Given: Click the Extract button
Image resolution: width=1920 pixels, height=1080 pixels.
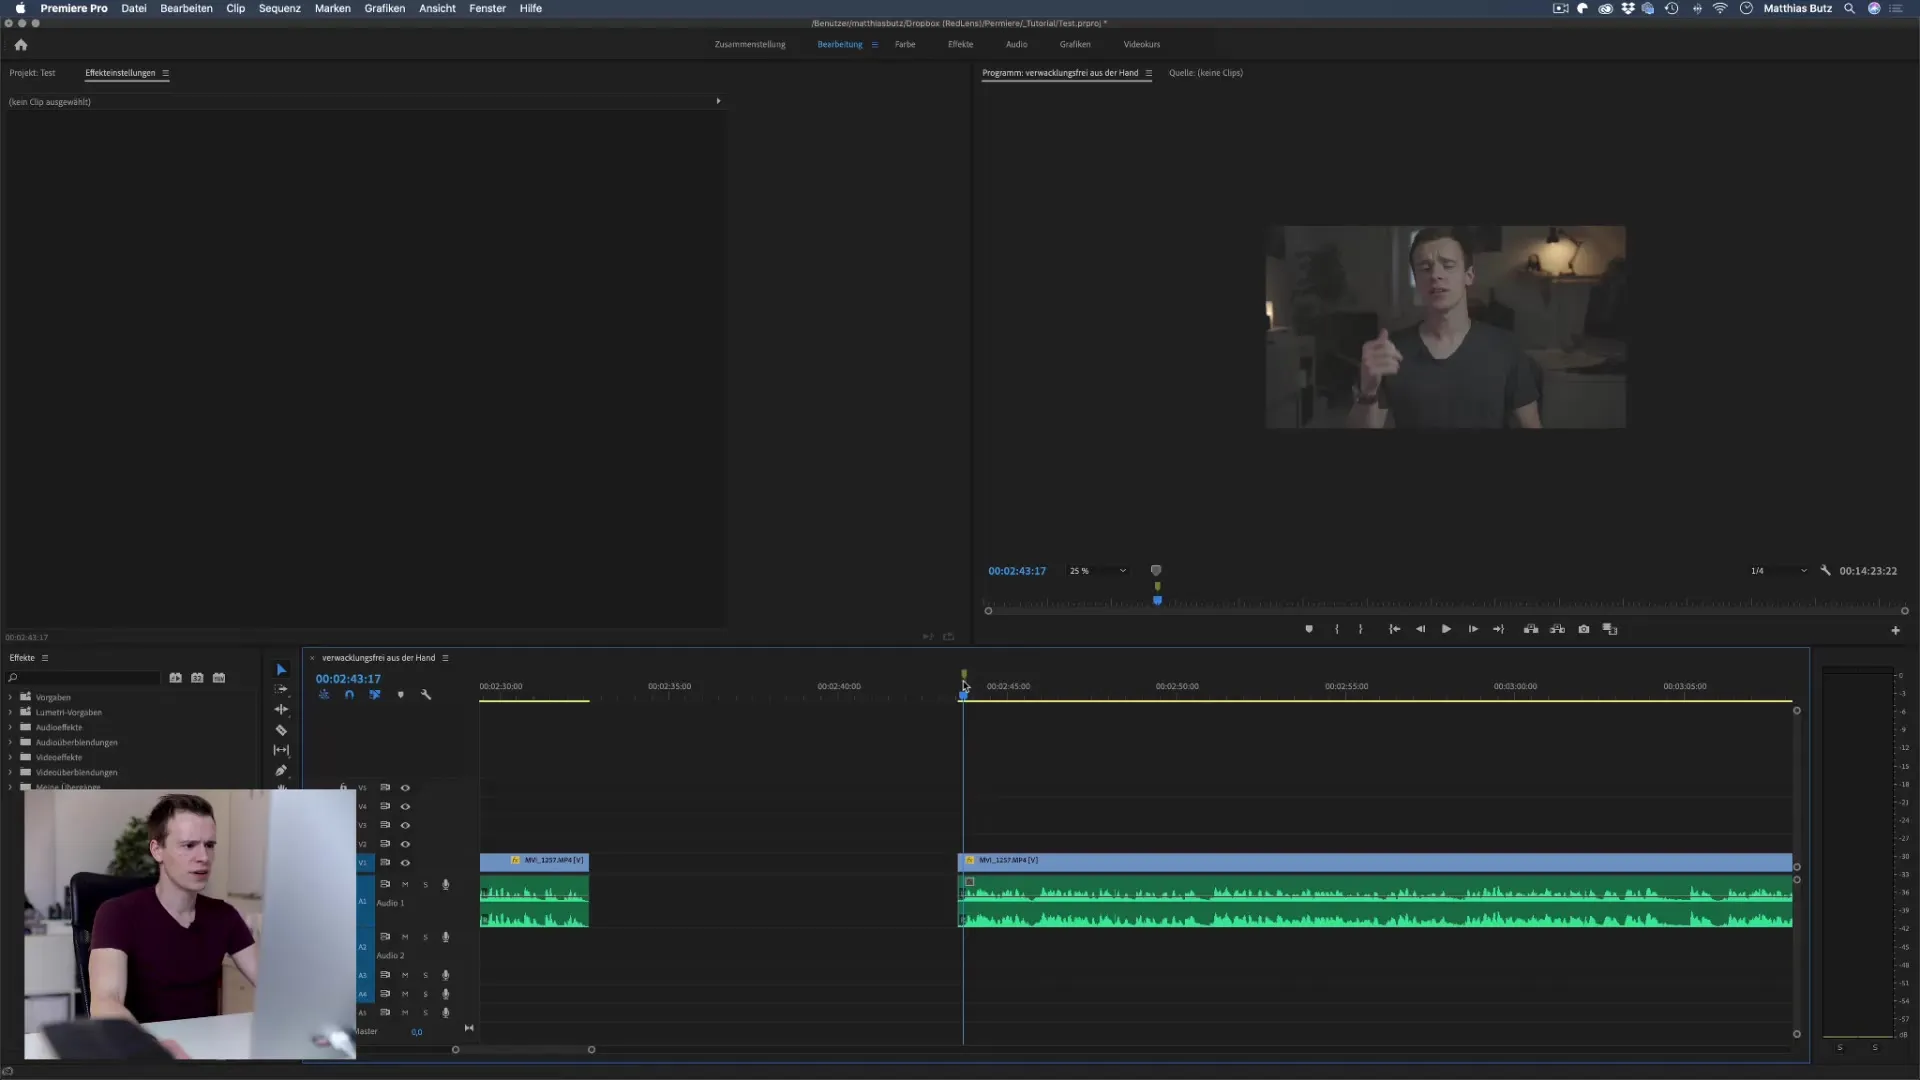Looking at the screenshot, I should point(1557,629).
